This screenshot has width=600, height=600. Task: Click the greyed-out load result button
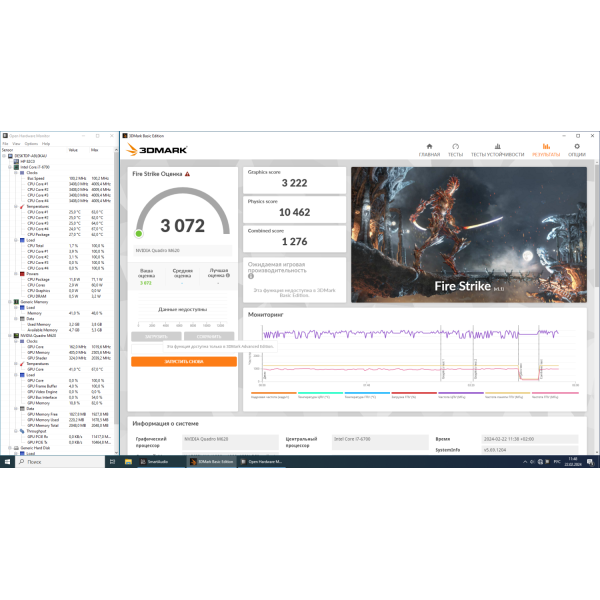[156, 336]
